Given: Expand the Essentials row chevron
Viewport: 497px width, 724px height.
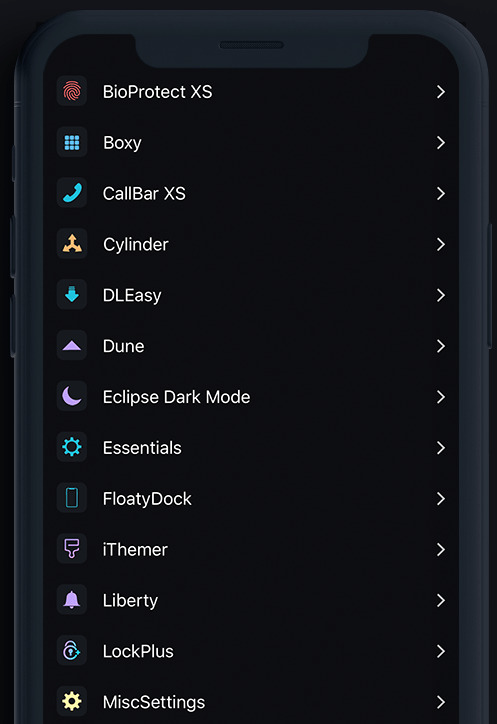Looking at the screenshot, I should (x=441, y=447).
